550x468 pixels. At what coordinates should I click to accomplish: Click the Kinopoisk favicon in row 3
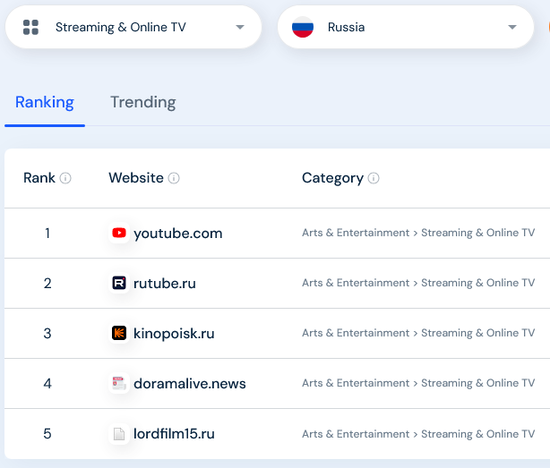[119, 333]
